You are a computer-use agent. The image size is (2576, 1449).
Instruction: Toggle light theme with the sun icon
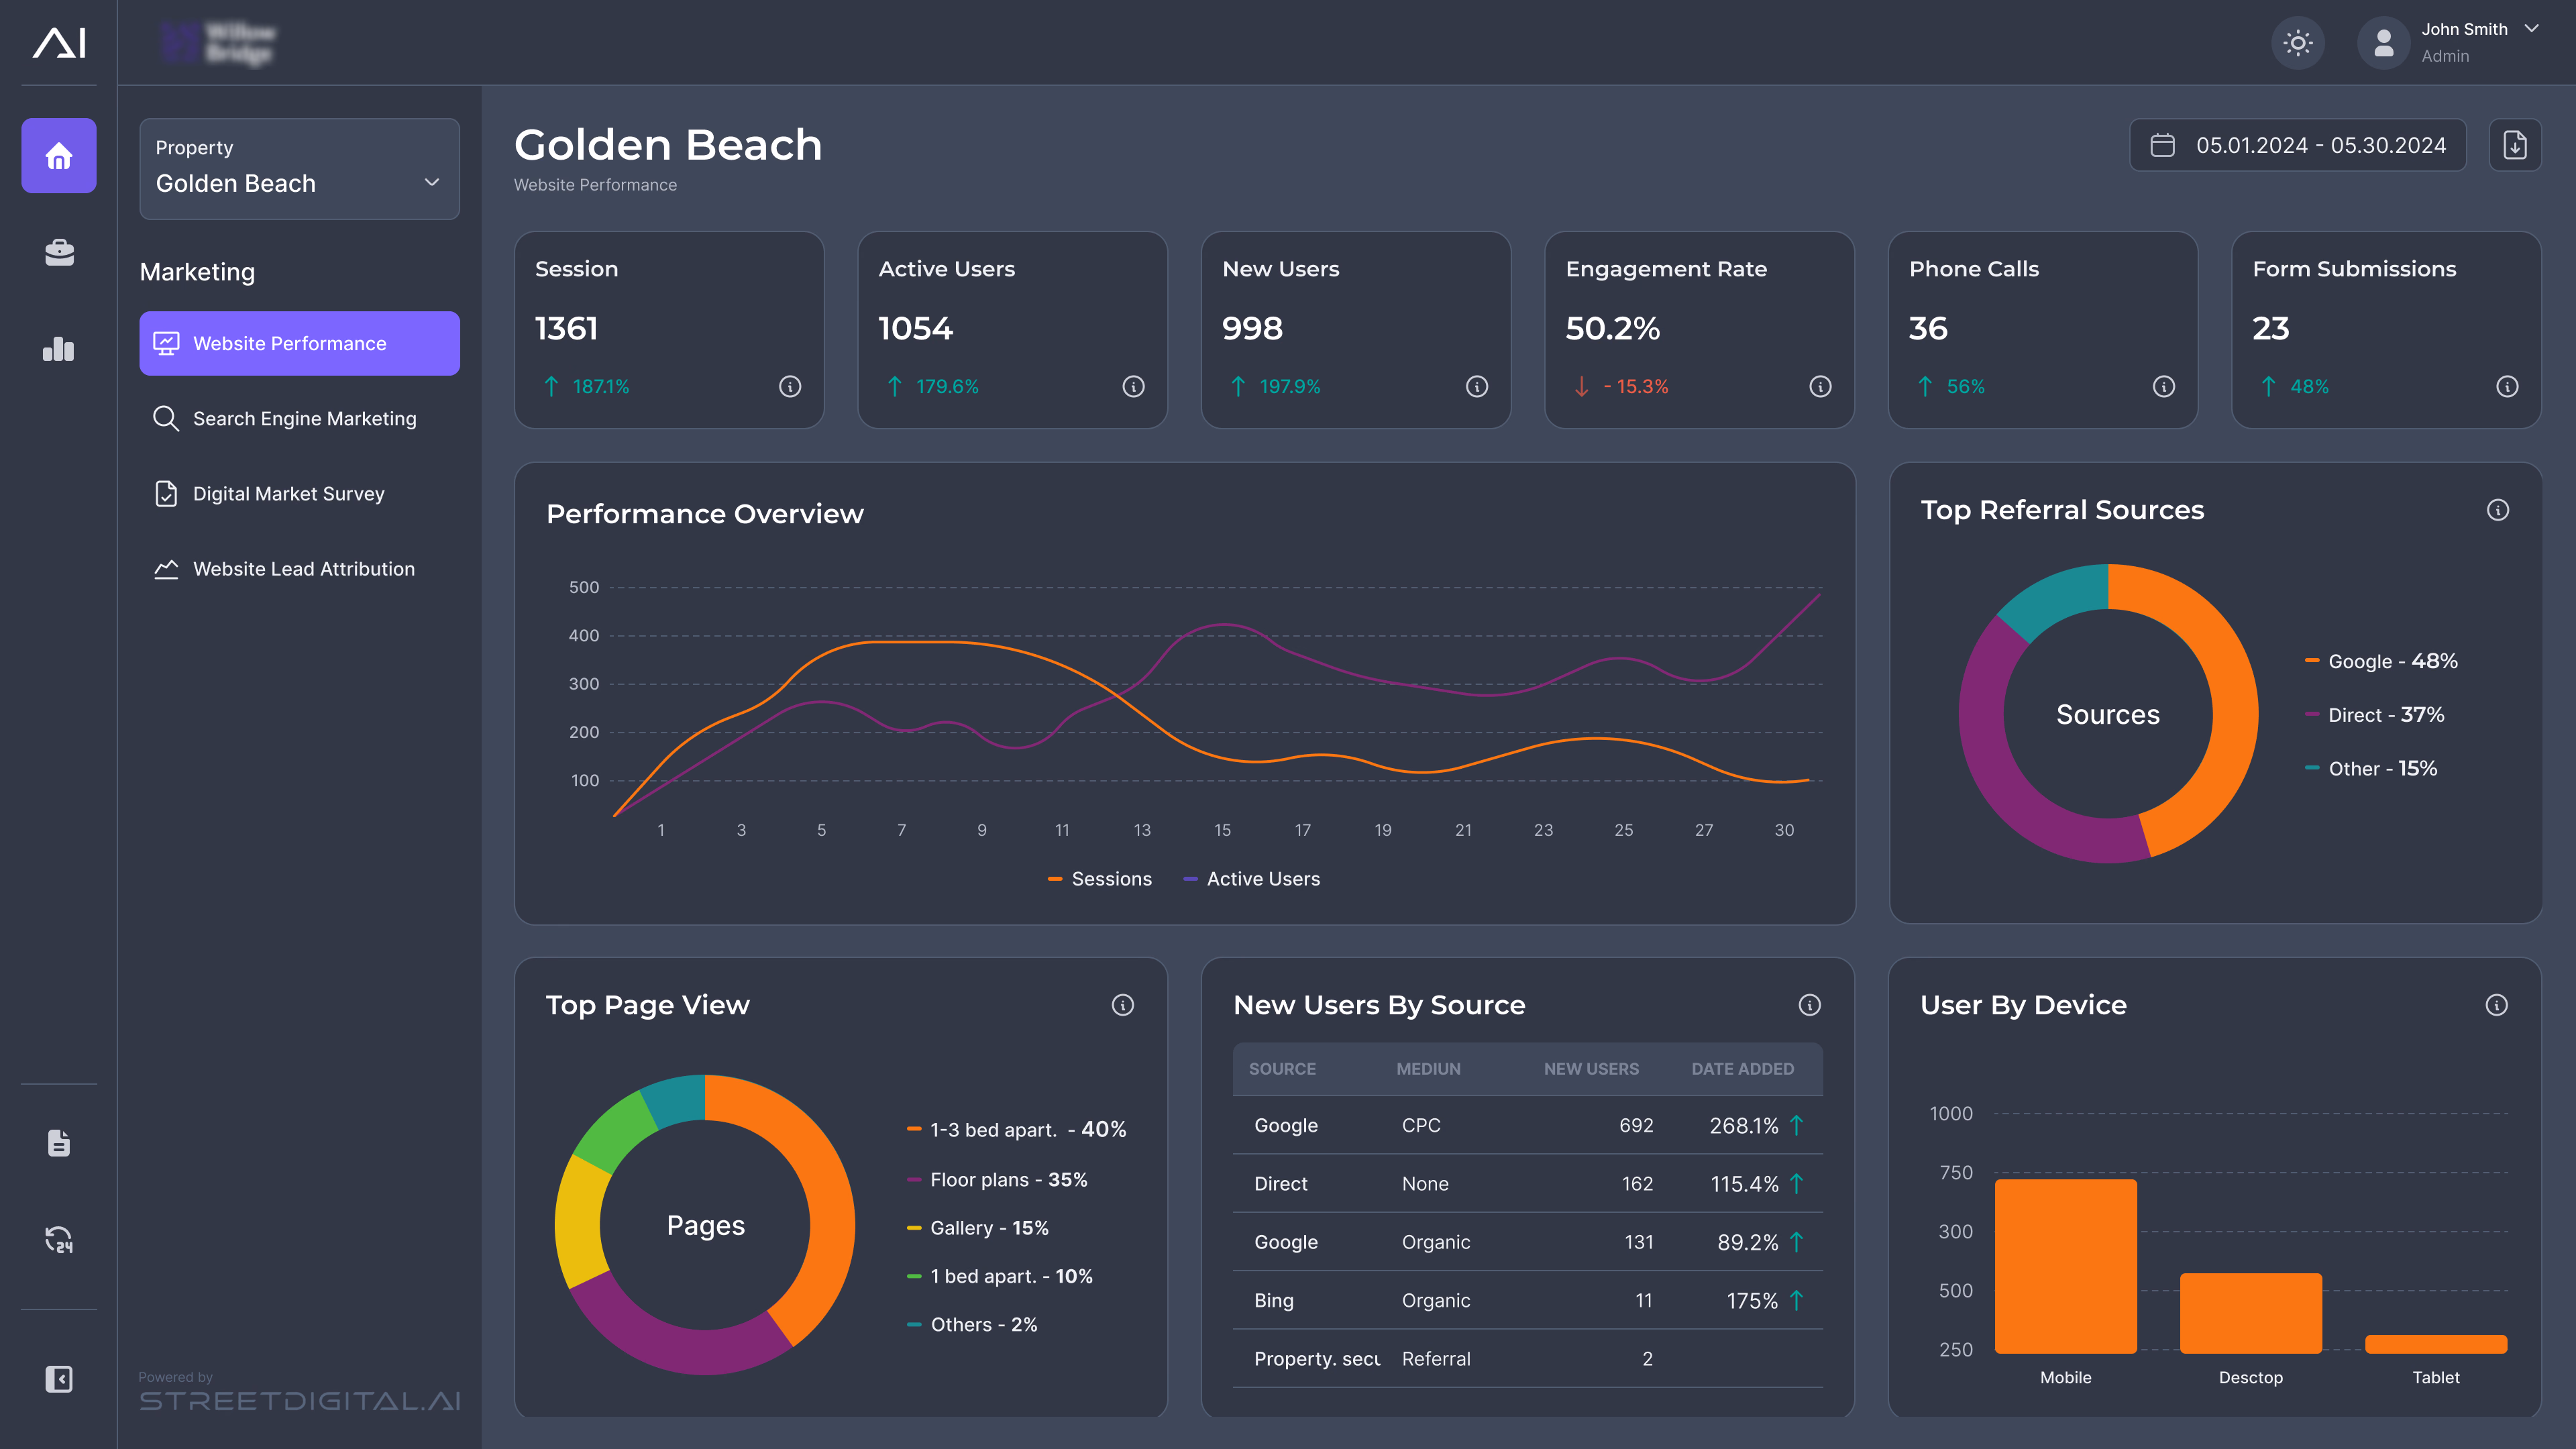pos(2298,43)
